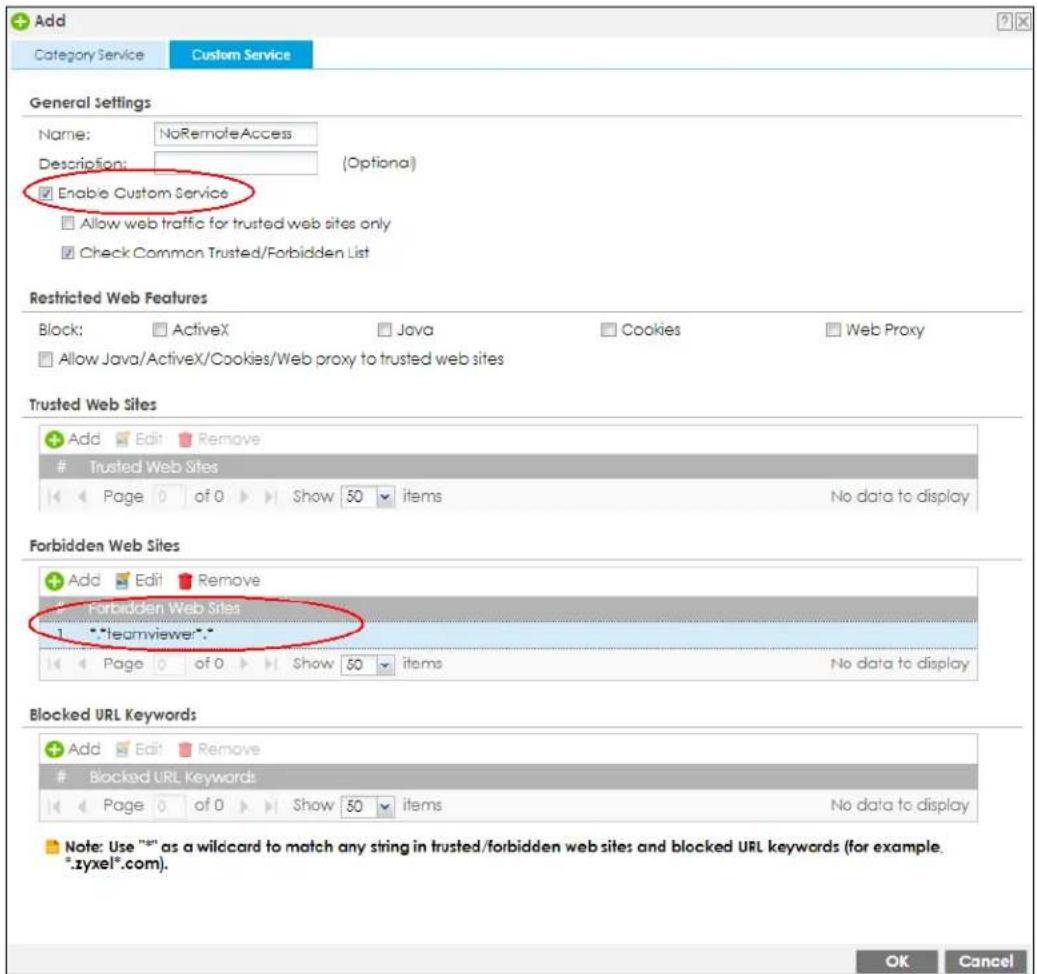
Task: Click page number field in Blocked URL Keywords
Action: [x=169, y=806]
